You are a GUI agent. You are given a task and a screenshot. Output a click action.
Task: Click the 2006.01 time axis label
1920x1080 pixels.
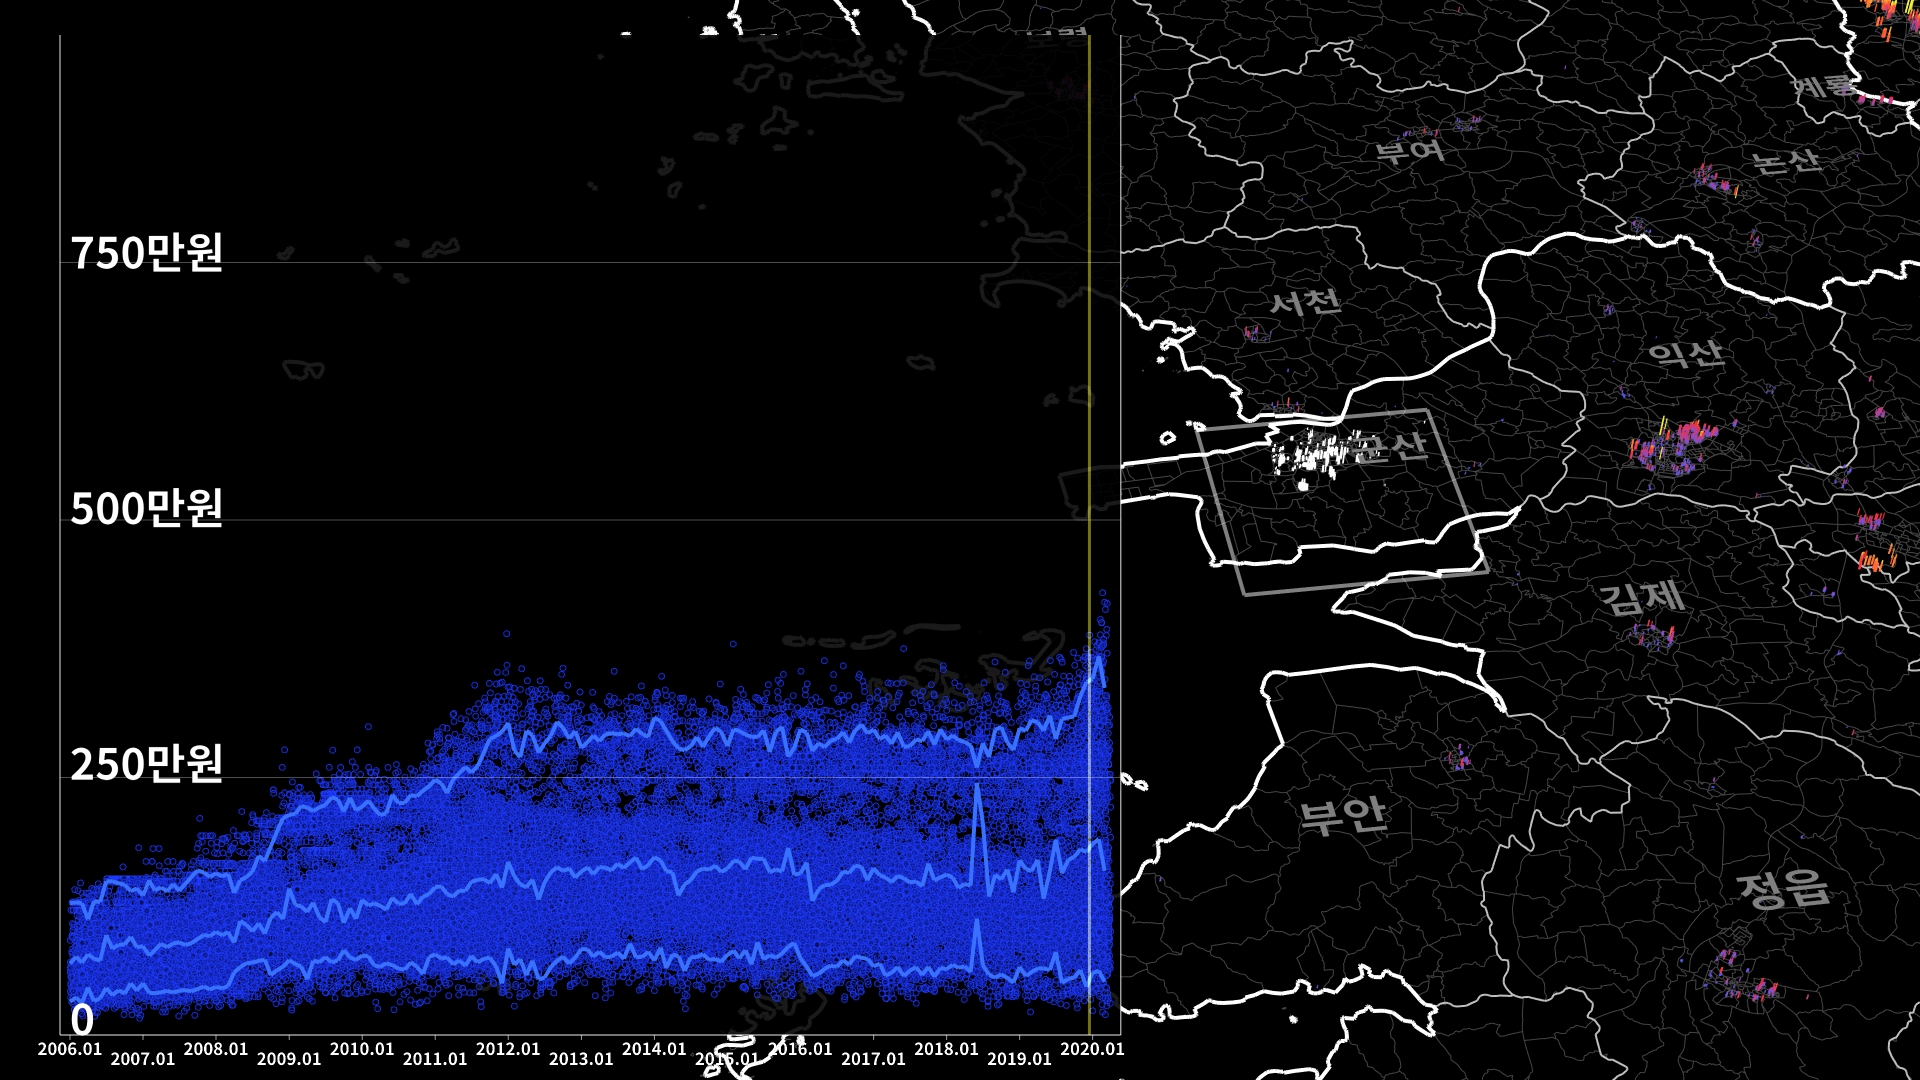70,1049
